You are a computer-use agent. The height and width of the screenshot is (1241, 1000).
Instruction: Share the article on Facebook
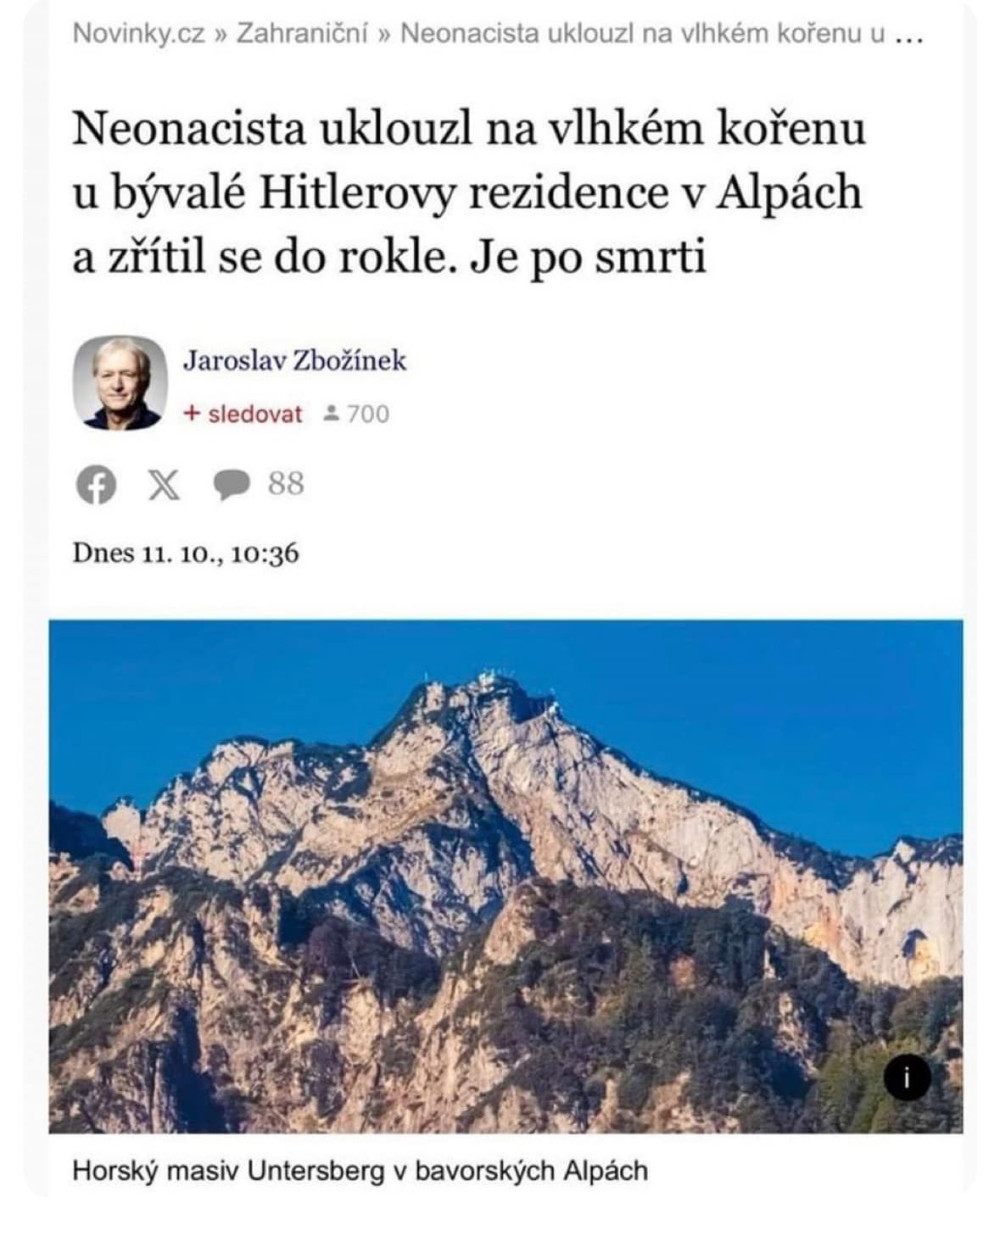96,486
